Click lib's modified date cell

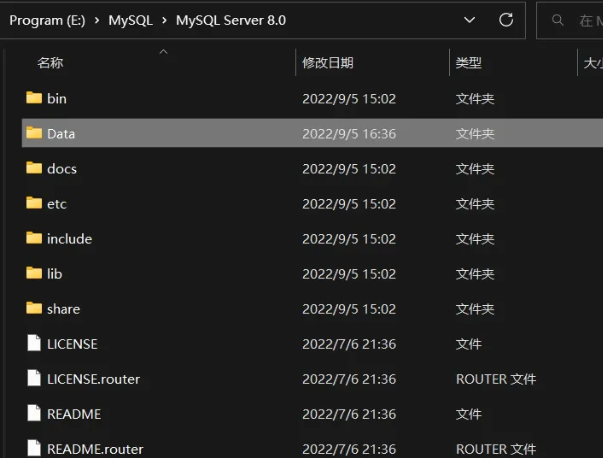(349, 274)
